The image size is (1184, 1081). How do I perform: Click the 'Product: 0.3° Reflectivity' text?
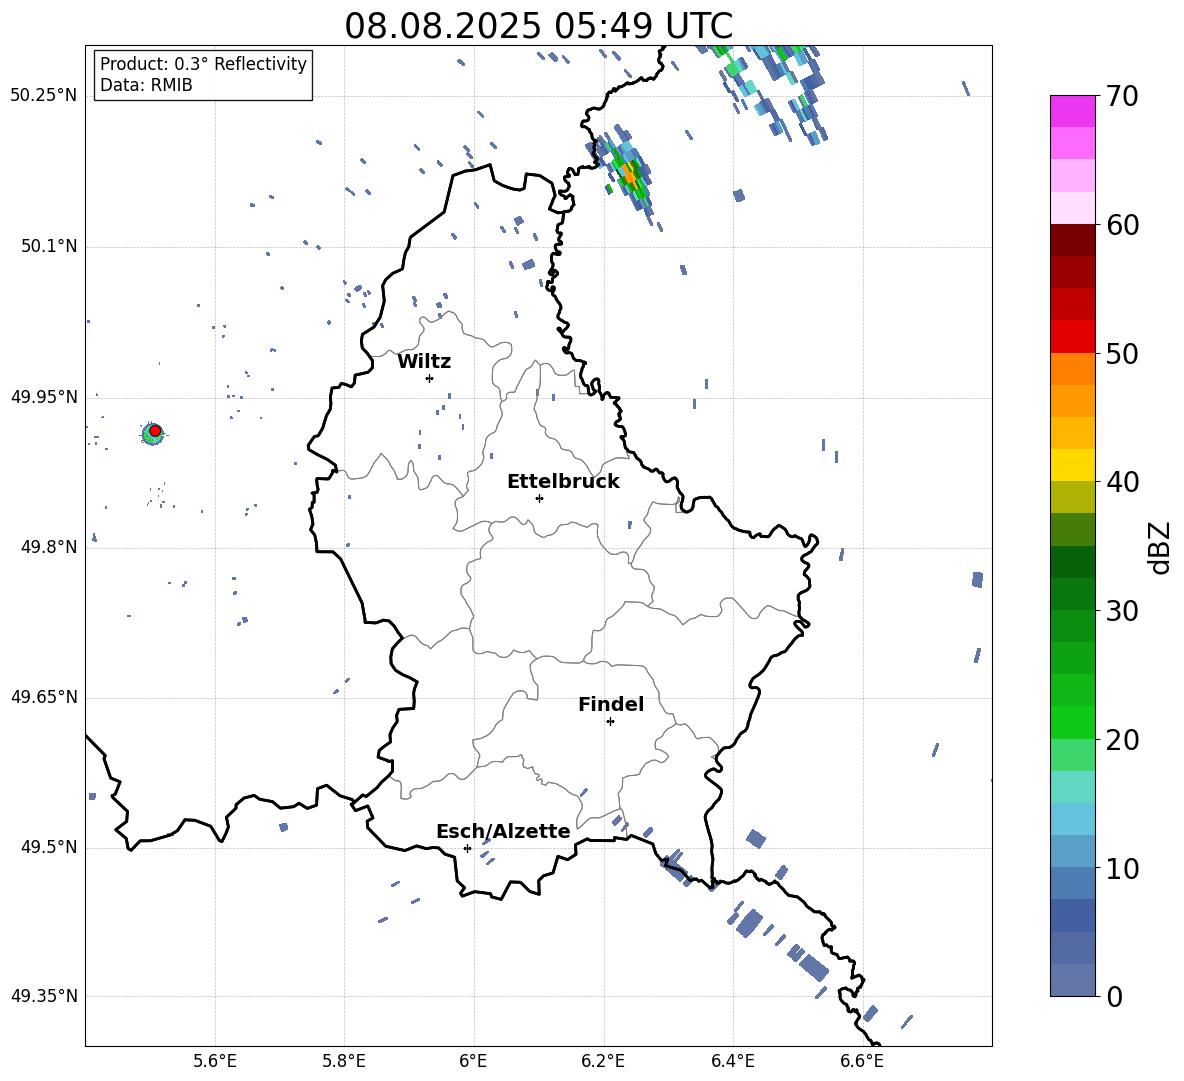click(203, 64)
